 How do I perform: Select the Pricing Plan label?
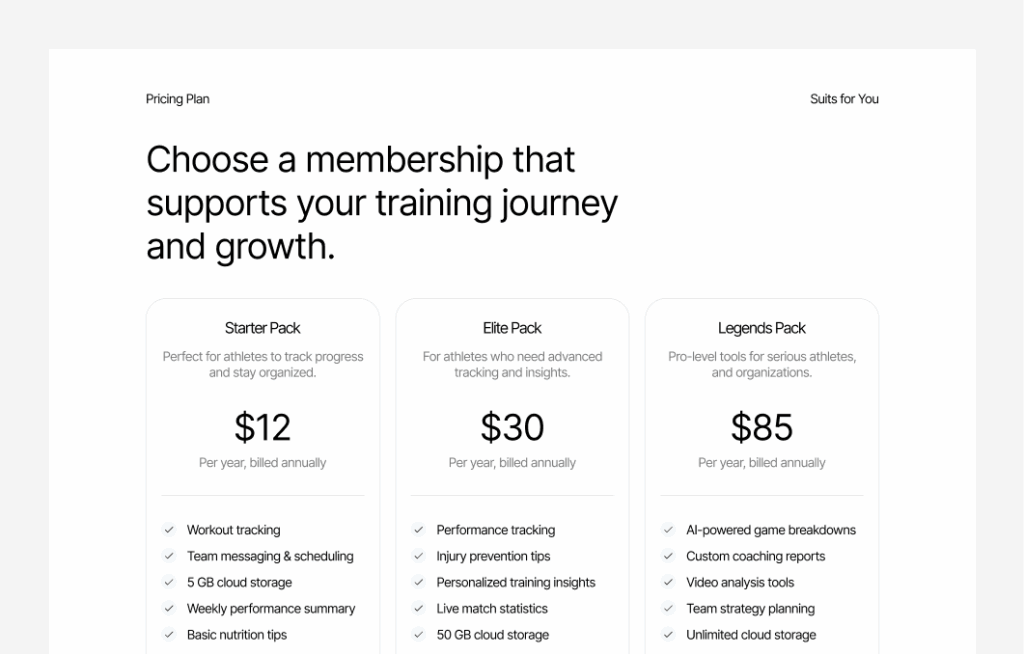pos(177,99)
